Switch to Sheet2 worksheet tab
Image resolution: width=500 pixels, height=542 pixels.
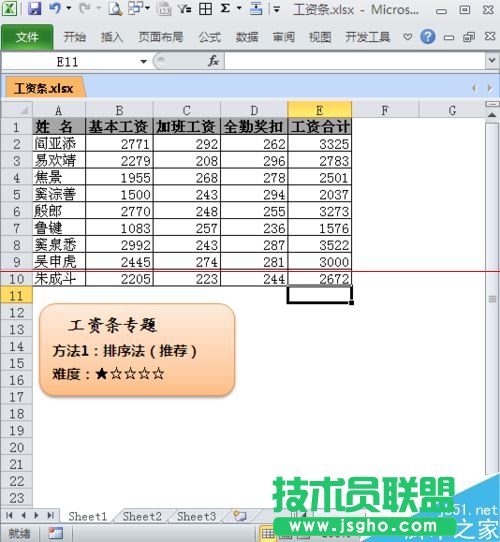(x=142, y=516)
